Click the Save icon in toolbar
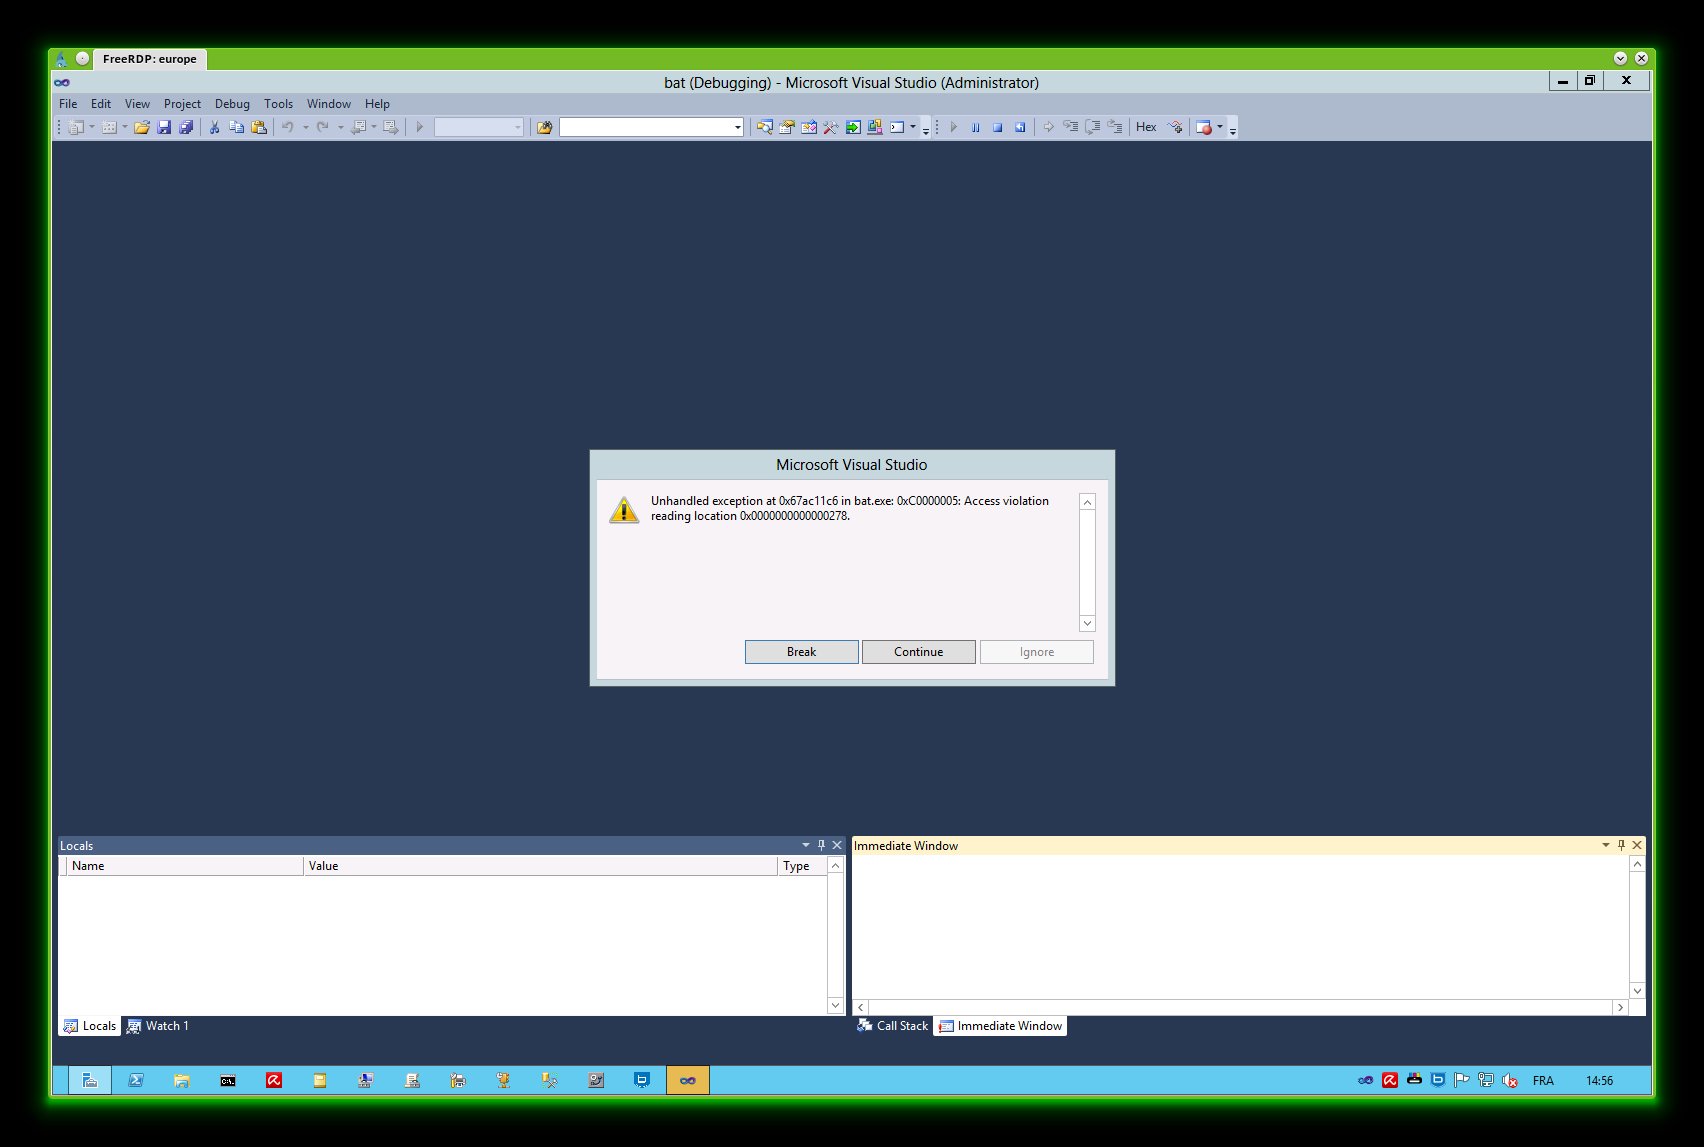 tap(164, 127)
